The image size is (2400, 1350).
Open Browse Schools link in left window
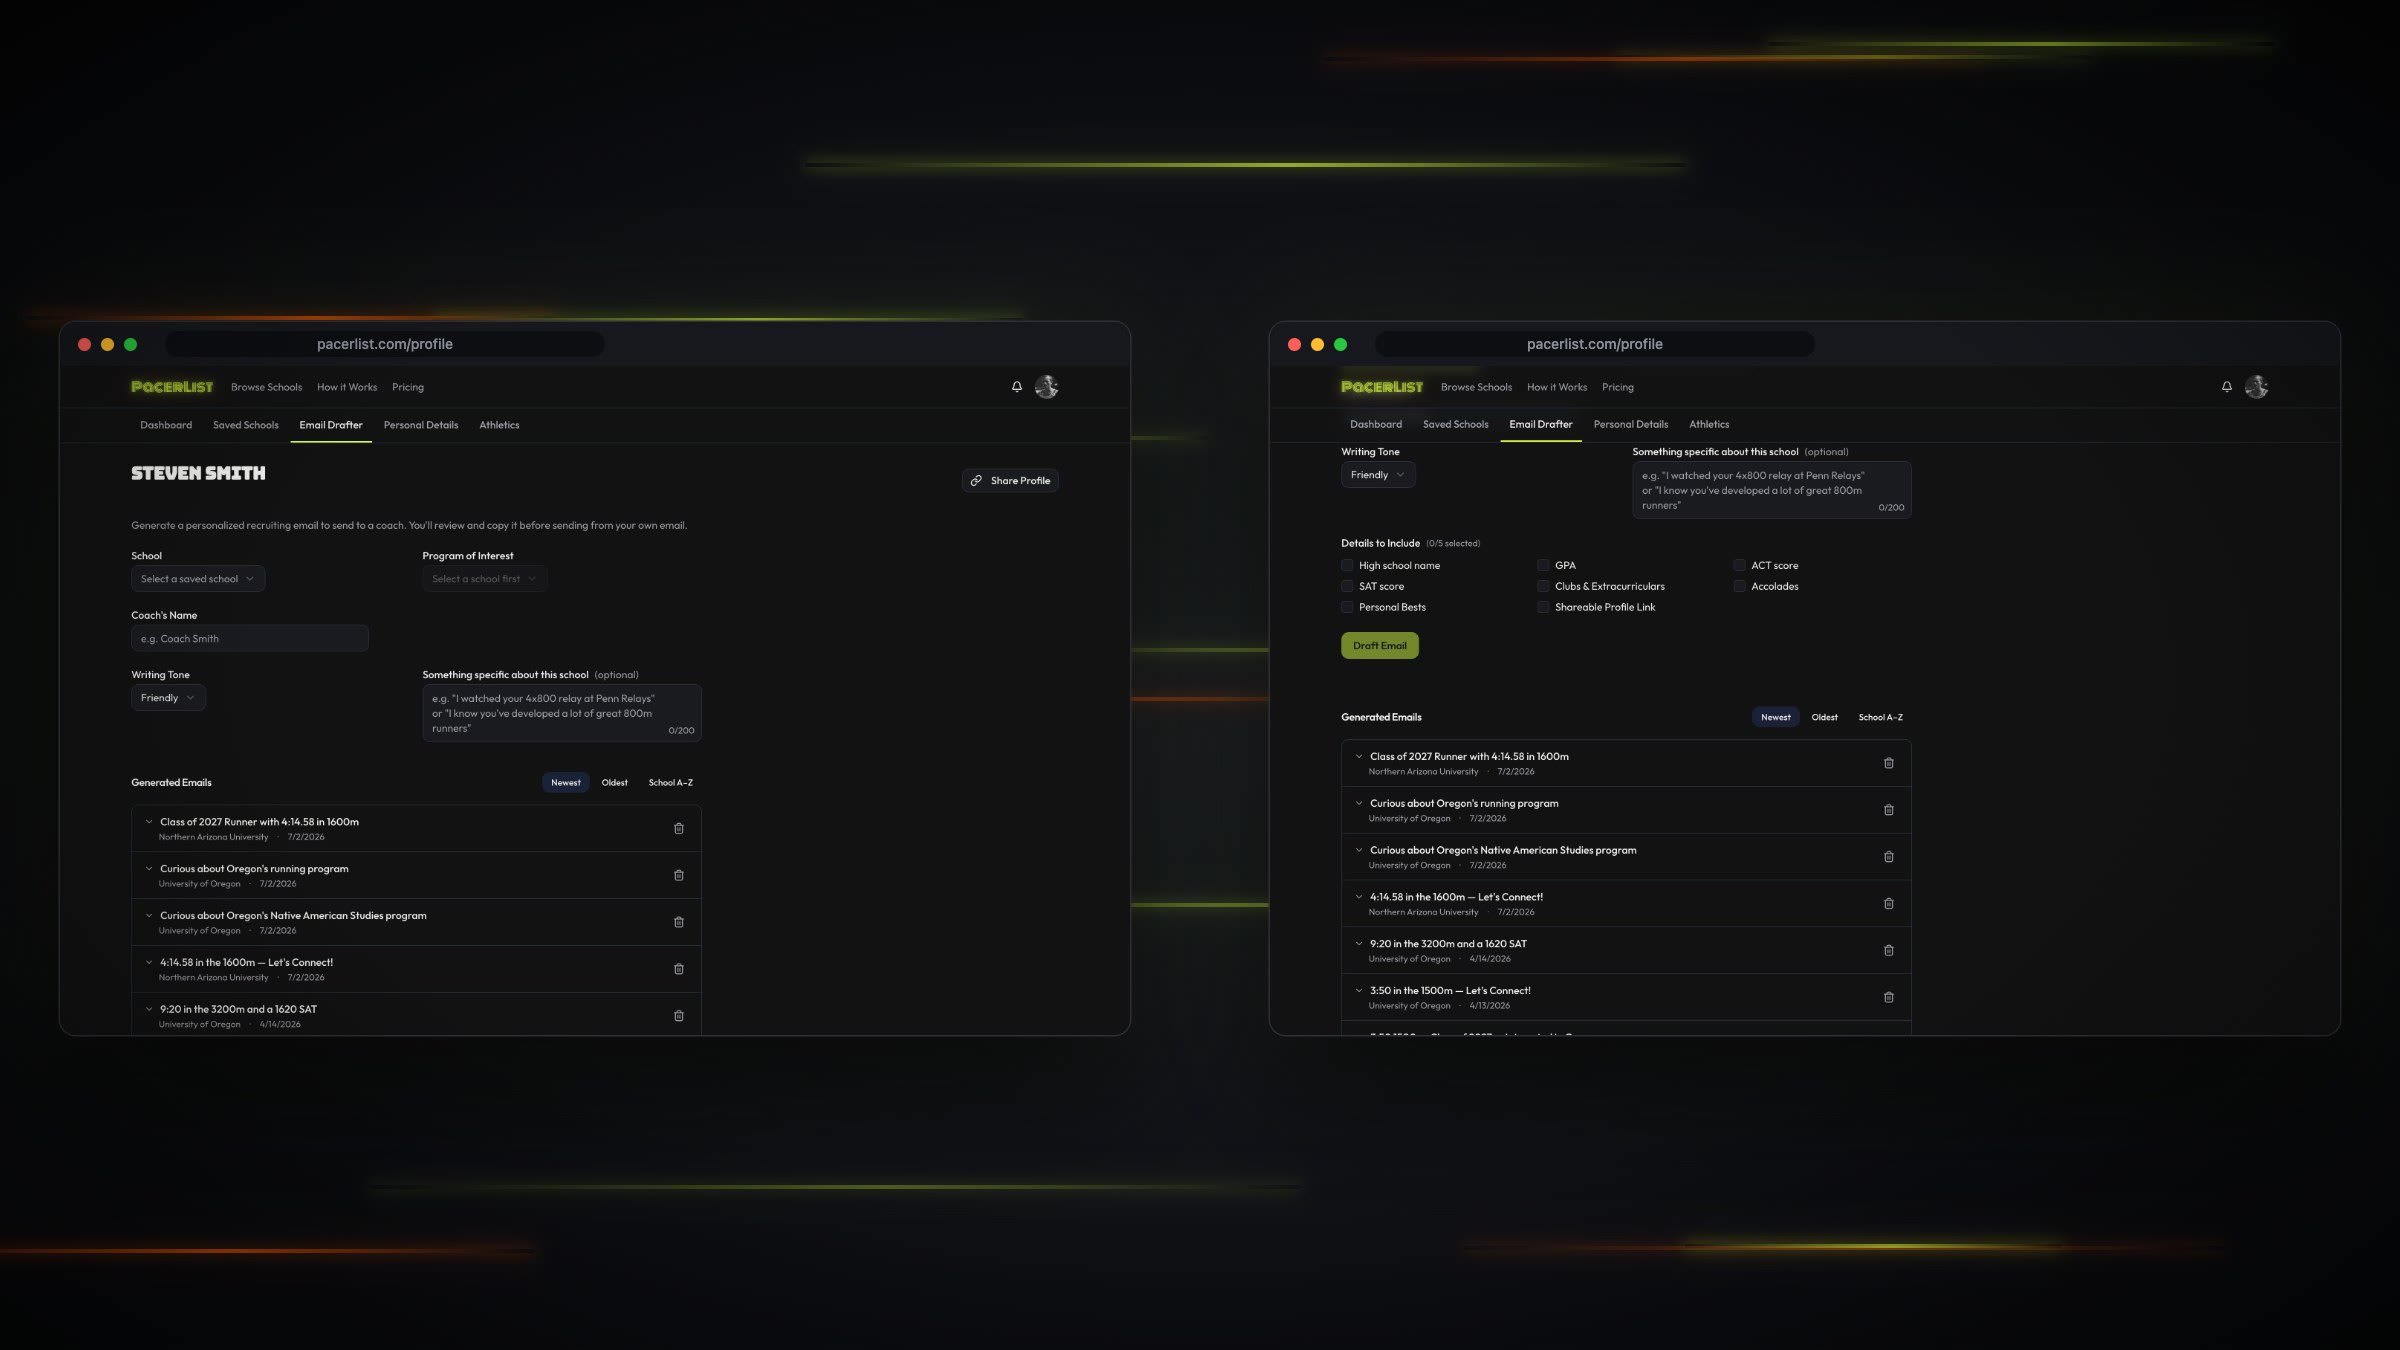point(266,387)
